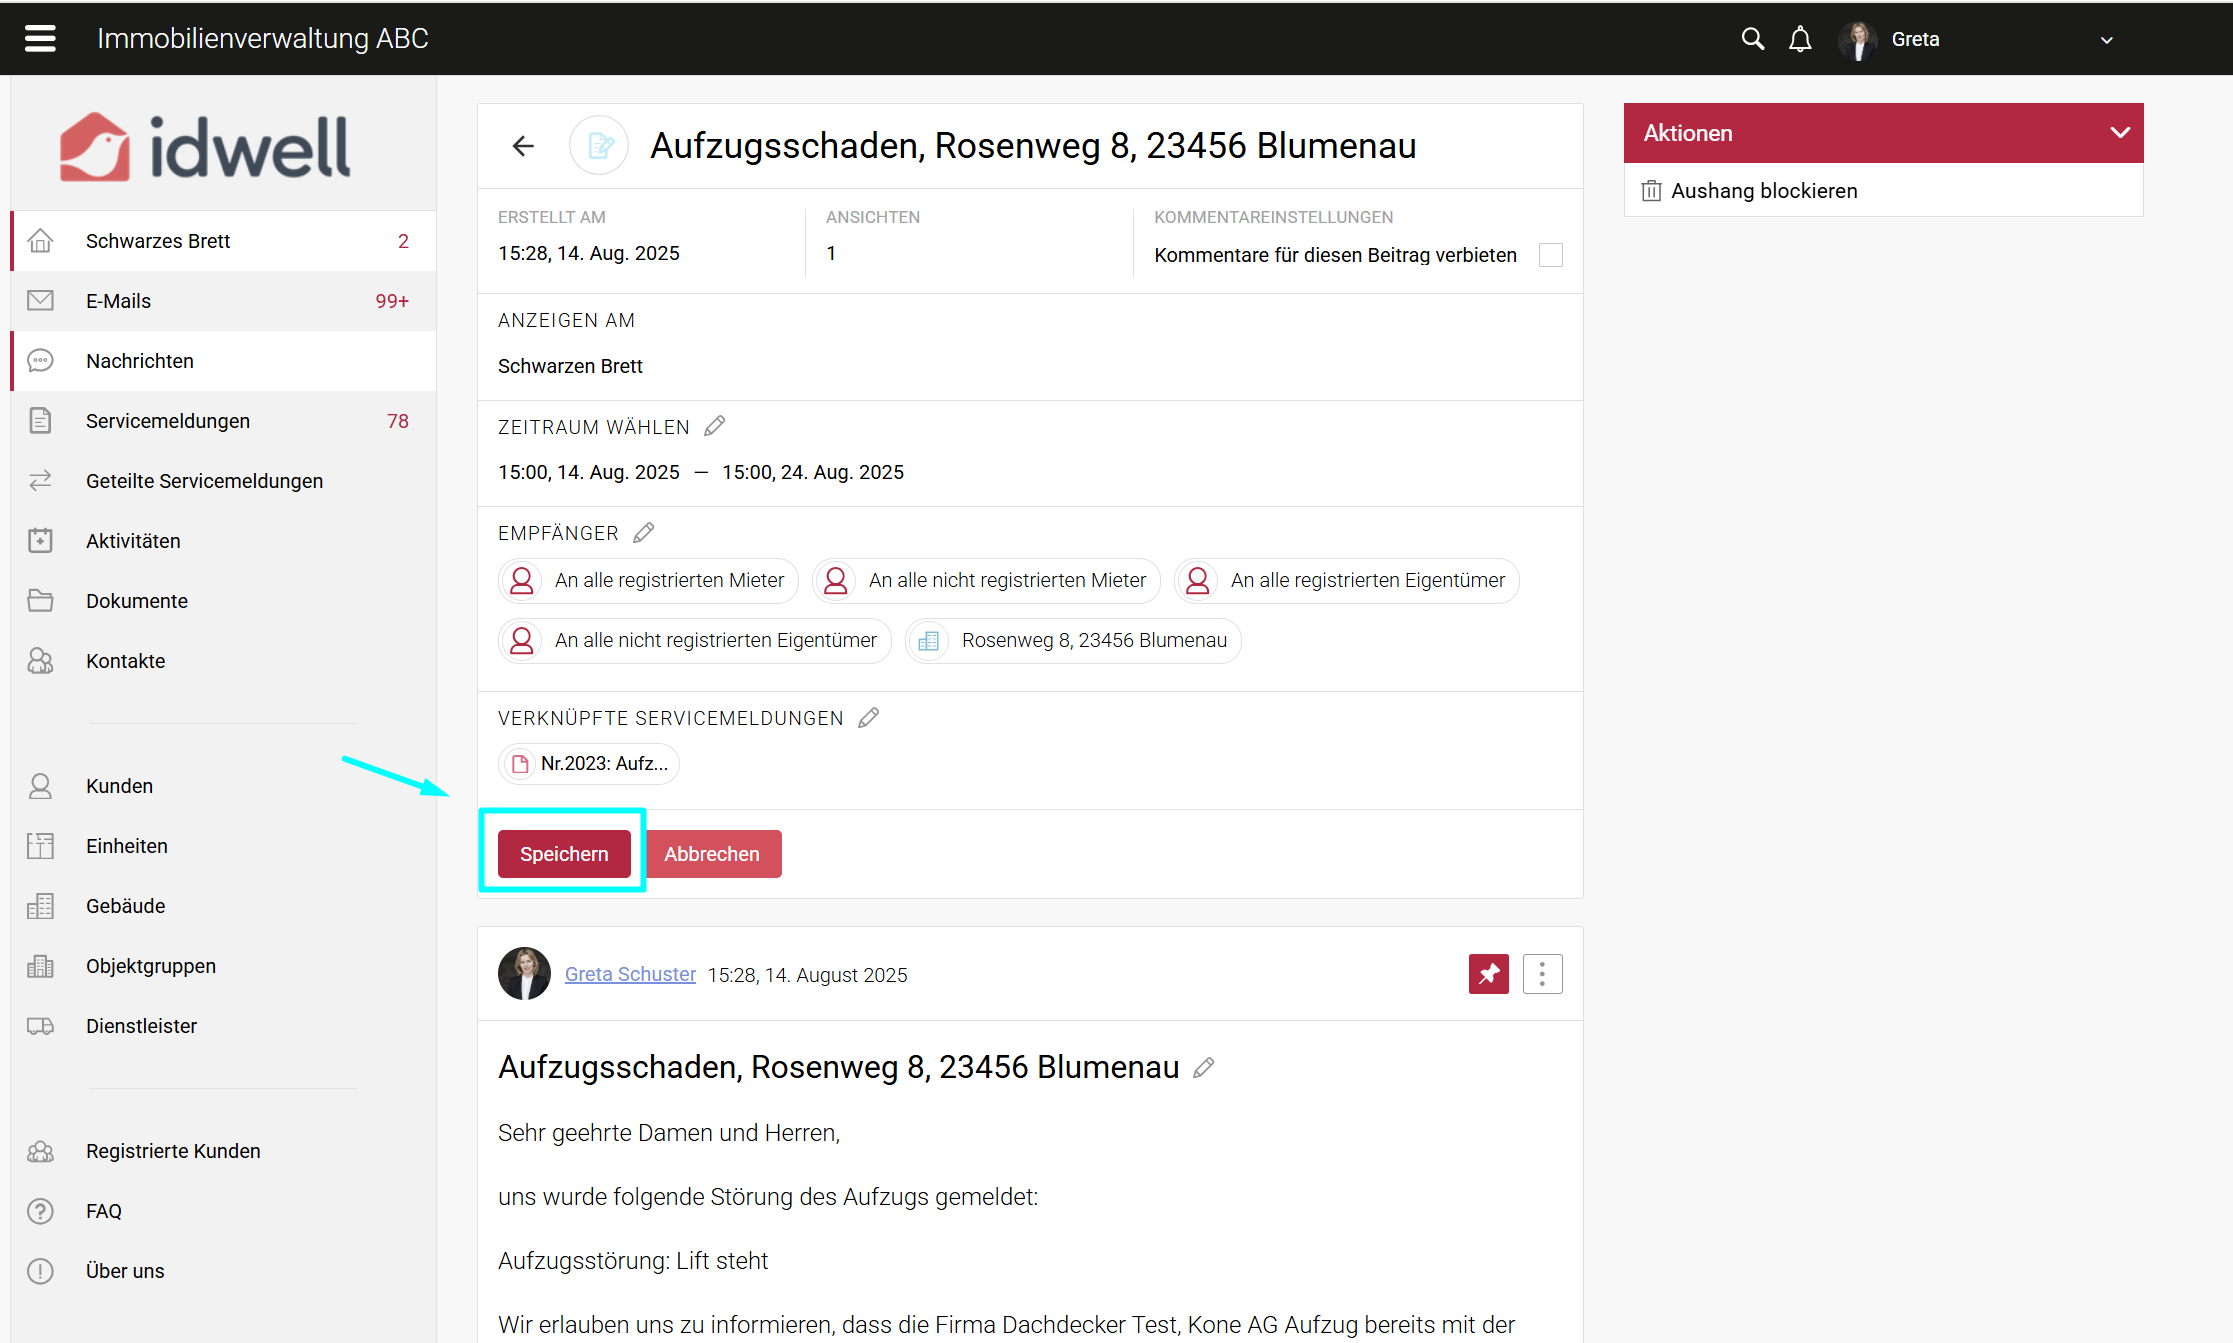Open Aktivitäten in sidebar

(x=223, y=541)
